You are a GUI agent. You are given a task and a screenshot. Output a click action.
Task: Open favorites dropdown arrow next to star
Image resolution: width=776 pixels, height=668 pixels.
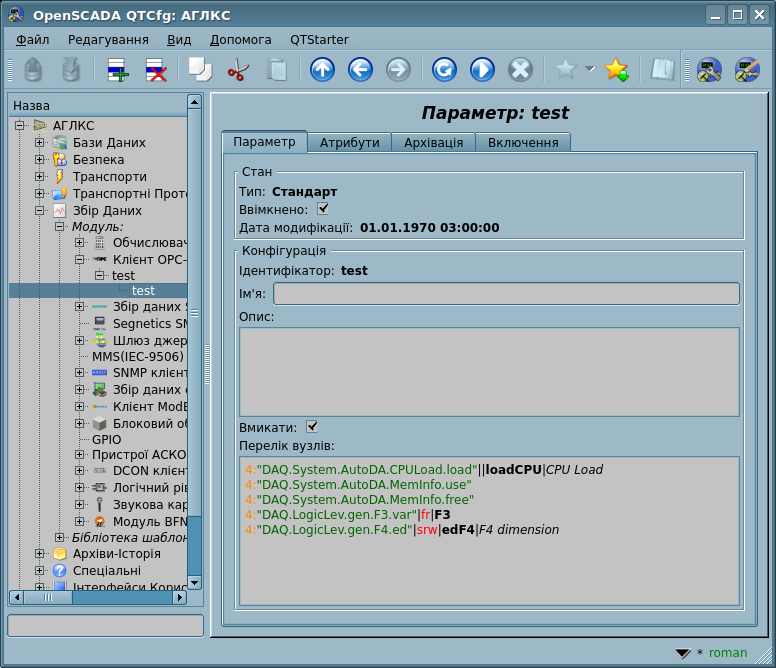tap(589, 70)
